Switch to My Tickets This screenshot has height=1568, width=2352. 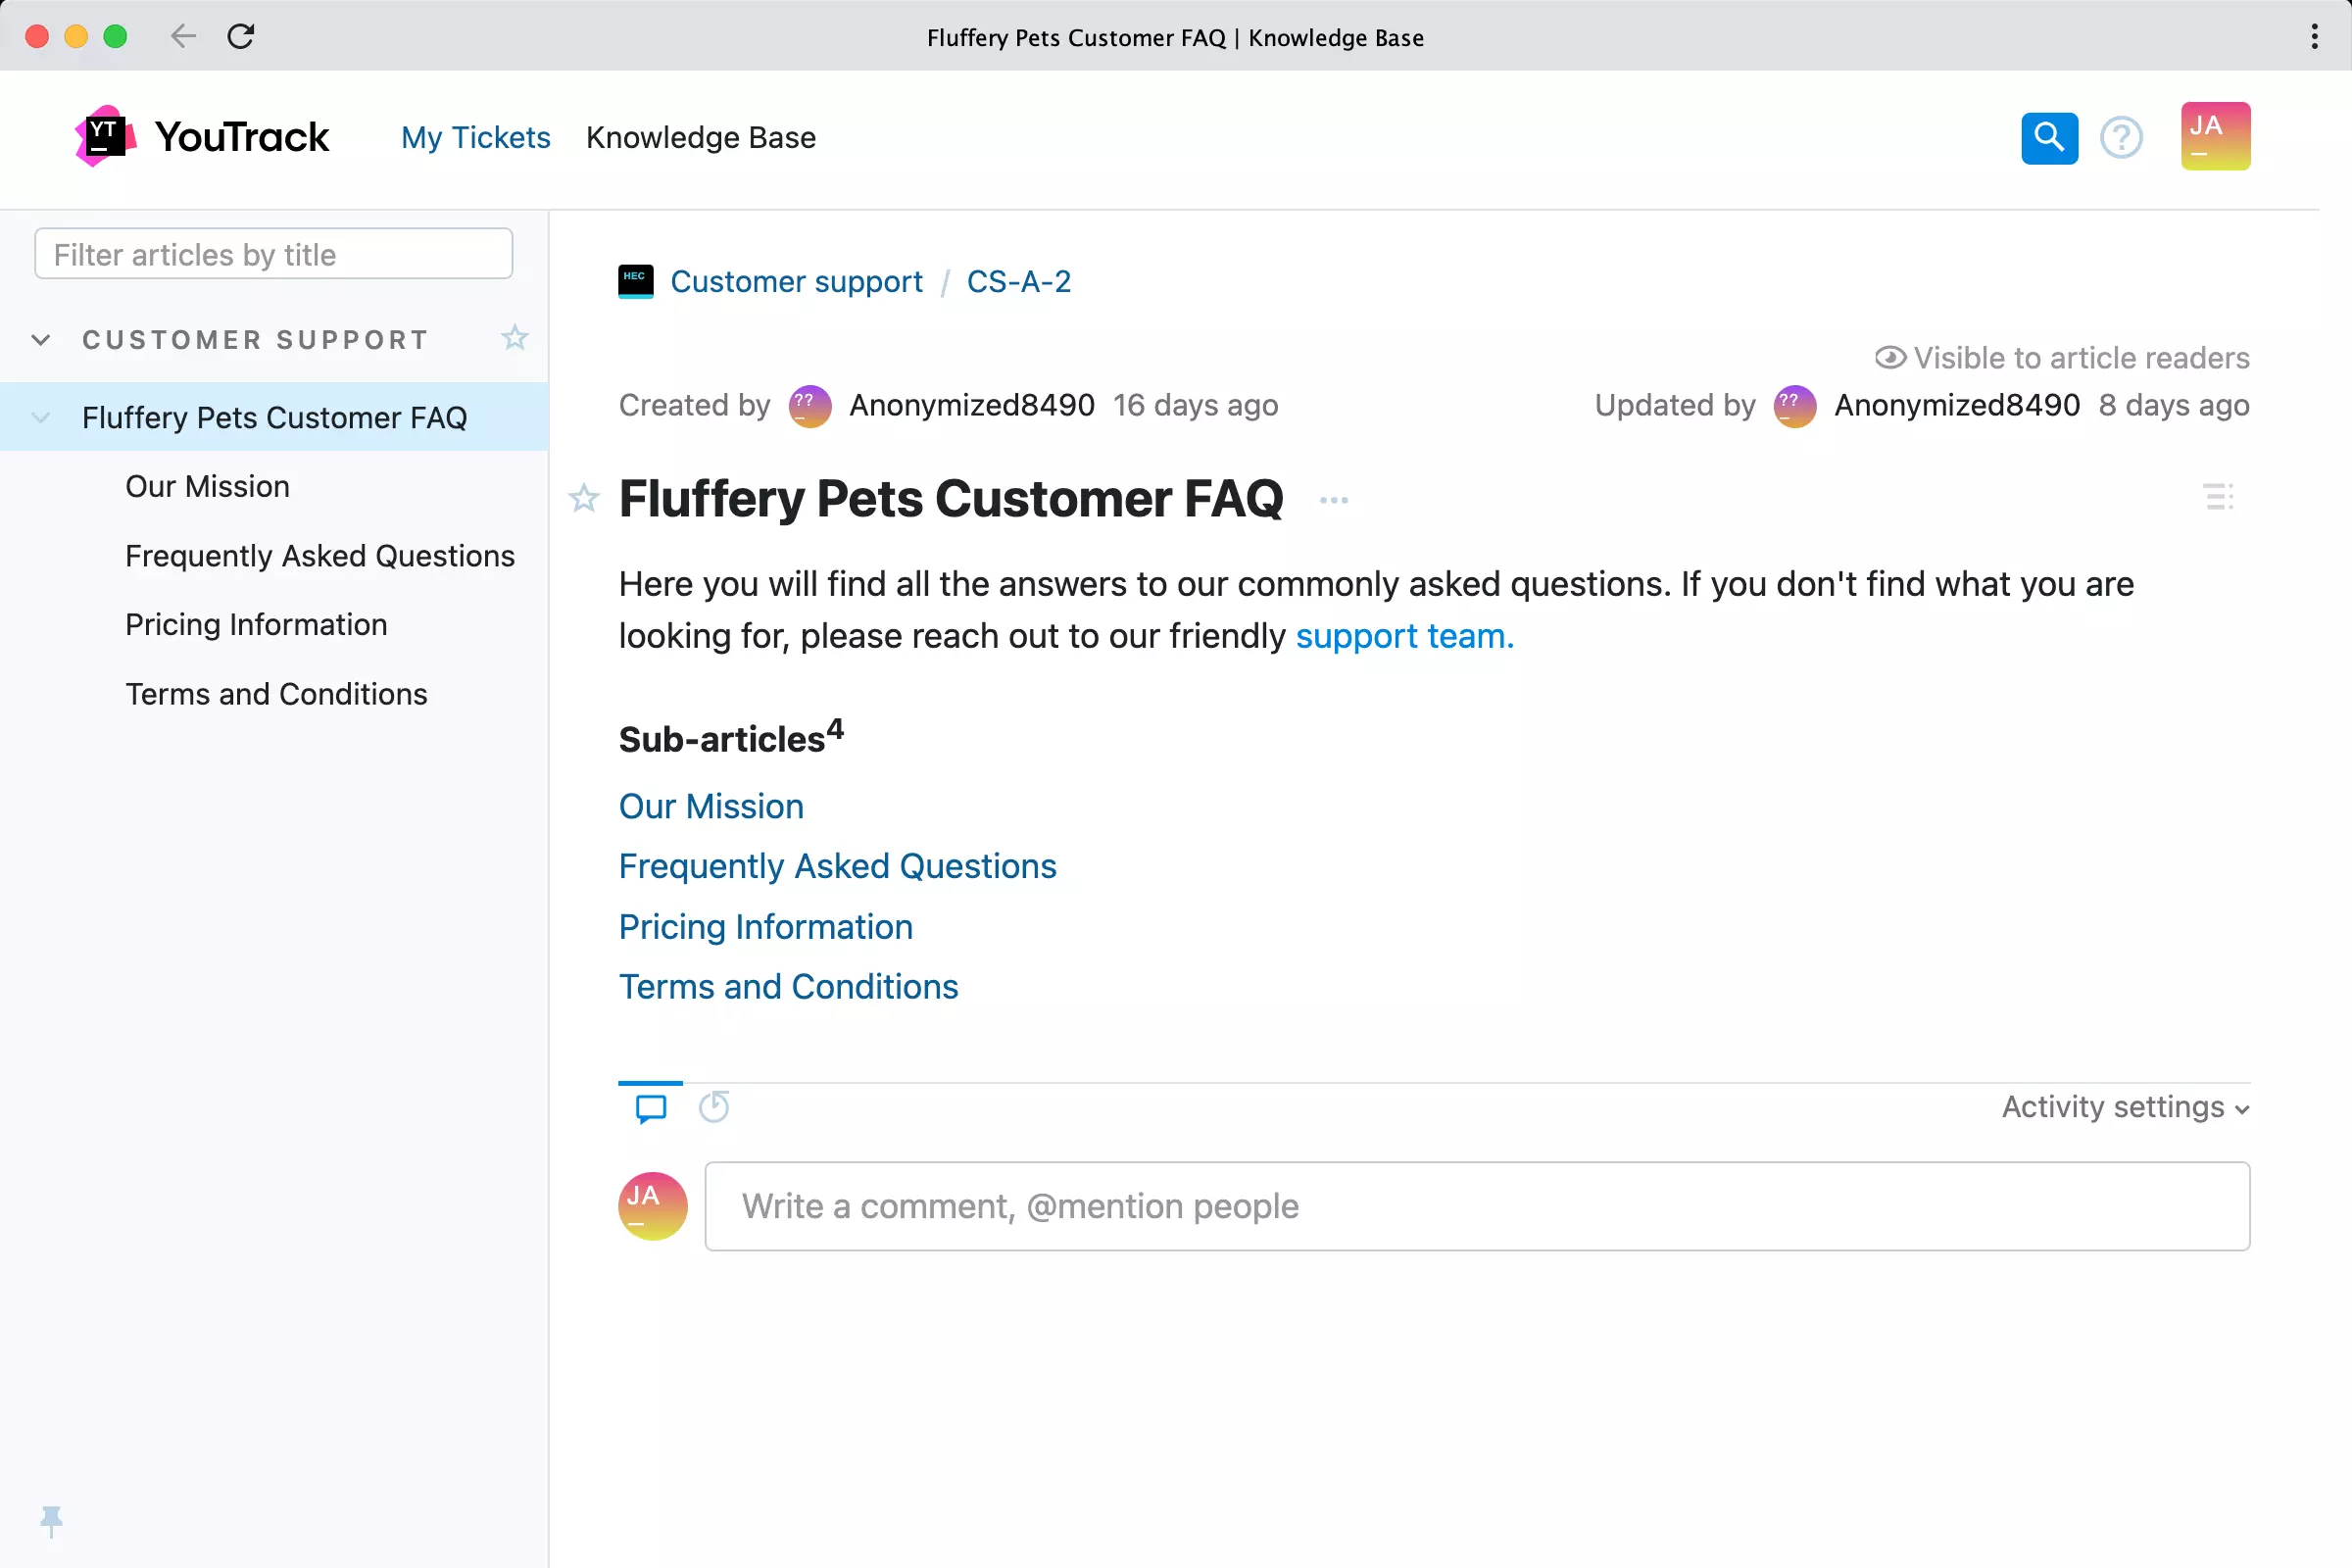(475, 137)
